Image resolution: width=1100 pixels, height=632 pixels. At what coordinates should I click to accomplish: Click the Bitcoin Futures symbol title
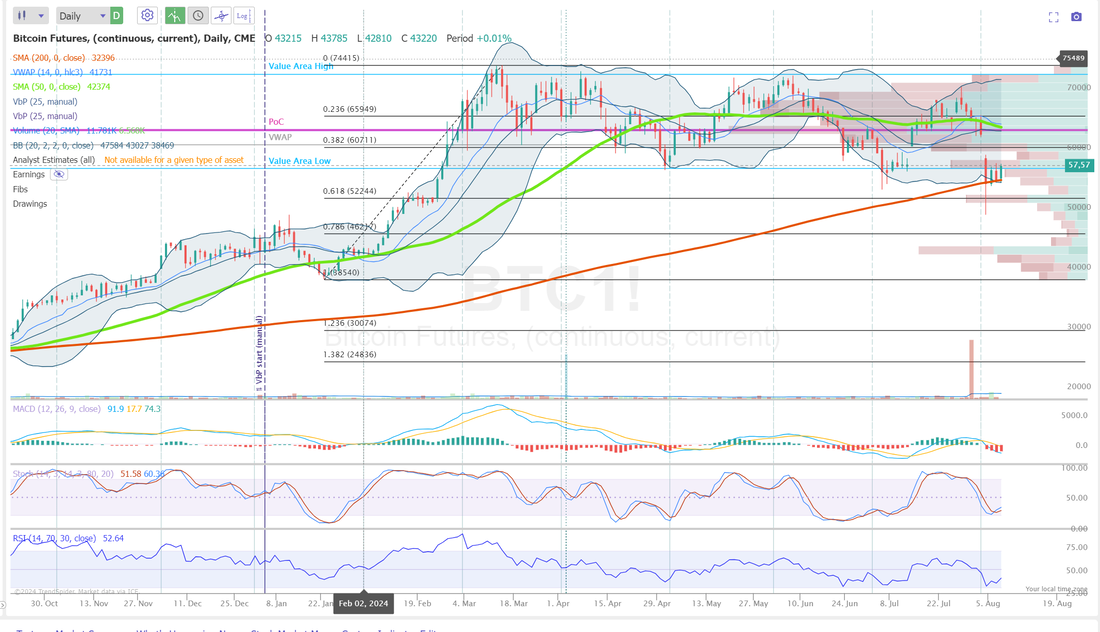[134, 39]
